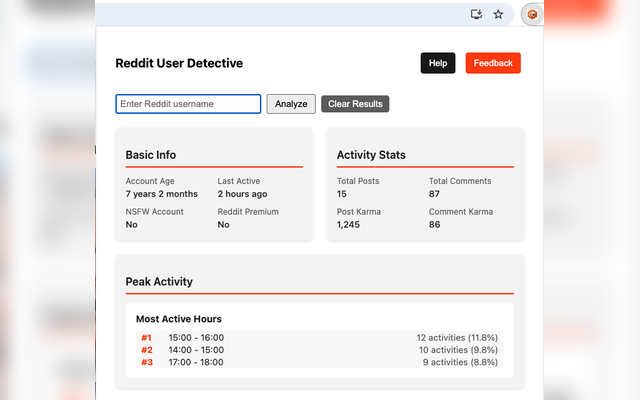
Task: Focus the Enter Reddit username field
Action: (x=188, y=104)
